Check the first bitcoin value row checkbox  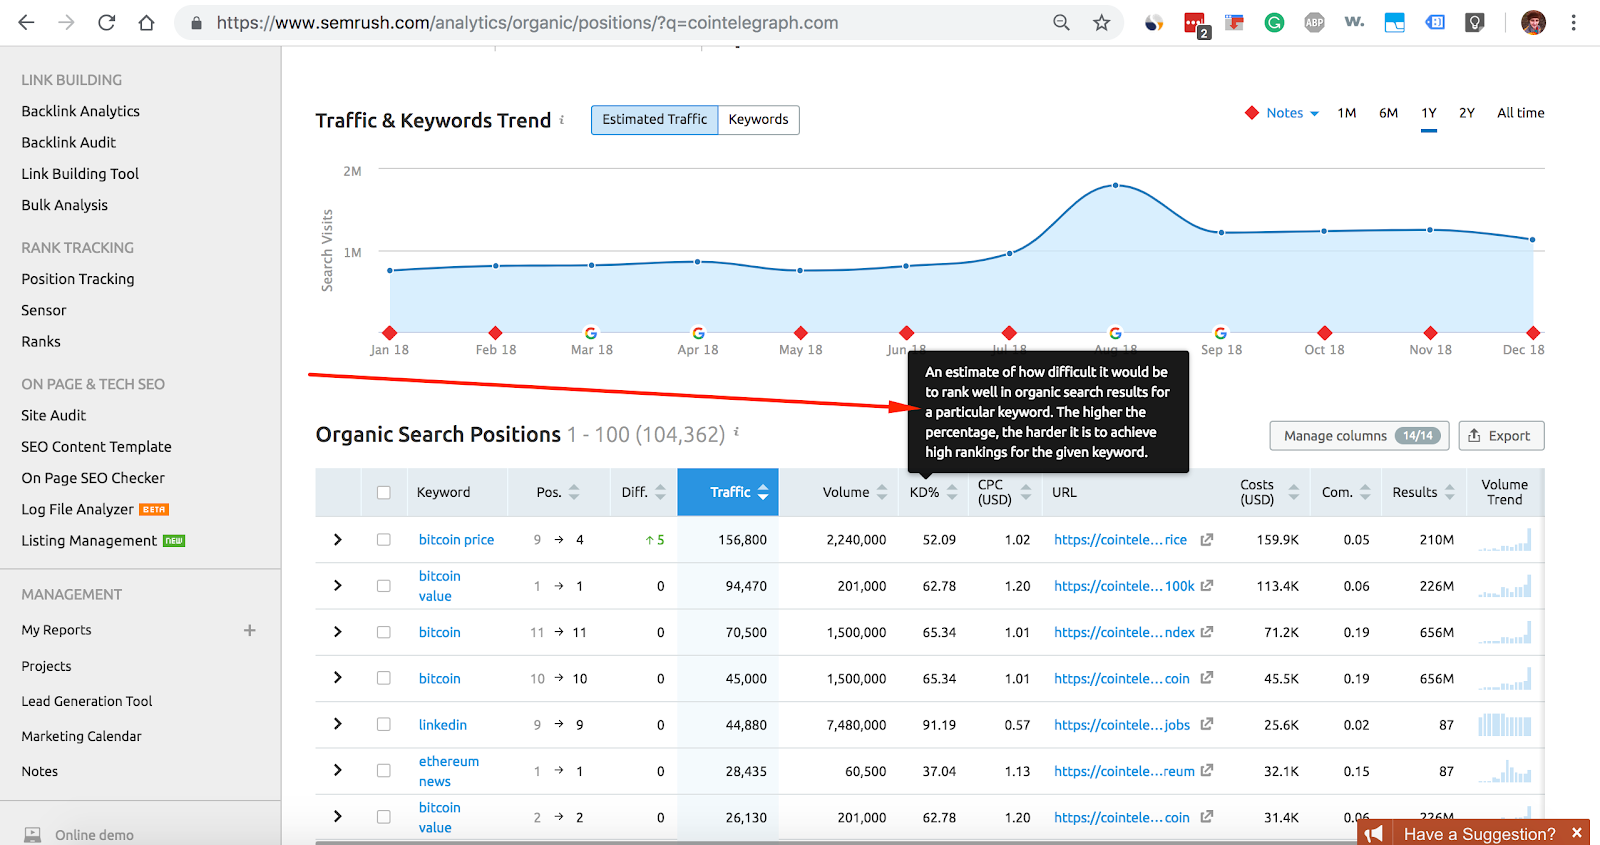click(383, 586)
